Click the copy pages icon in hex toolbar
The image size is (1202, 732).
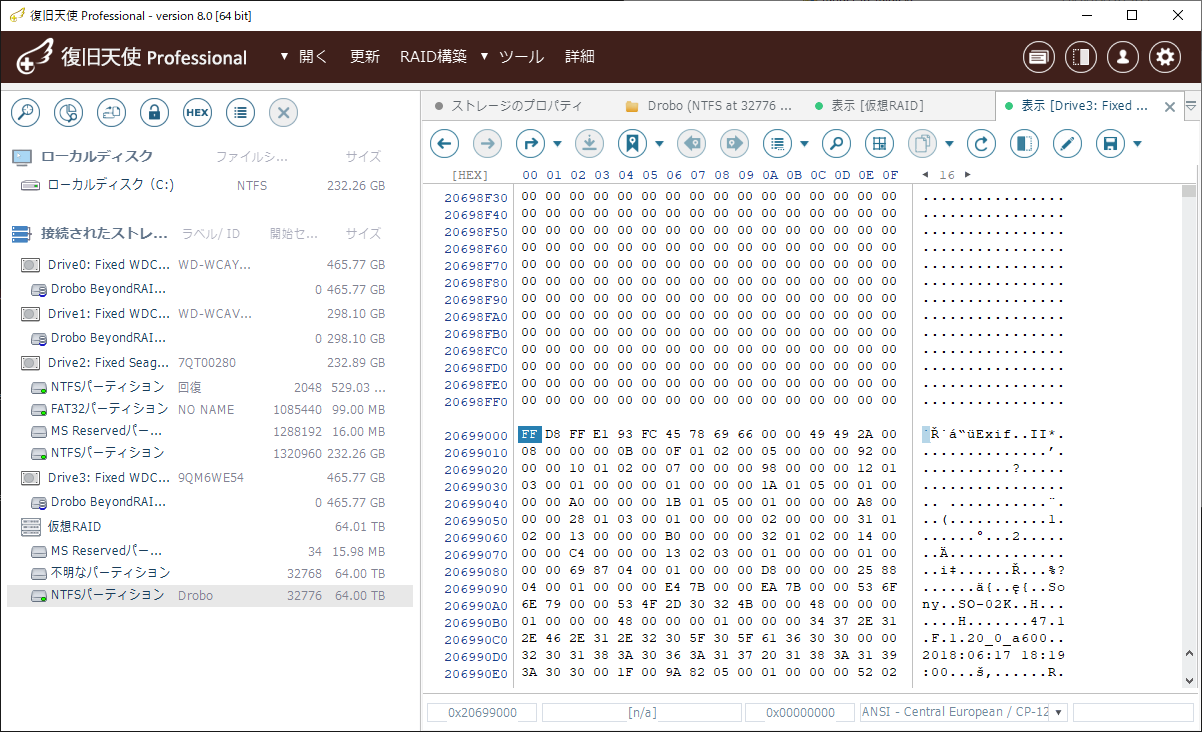(x=922, y=144)
